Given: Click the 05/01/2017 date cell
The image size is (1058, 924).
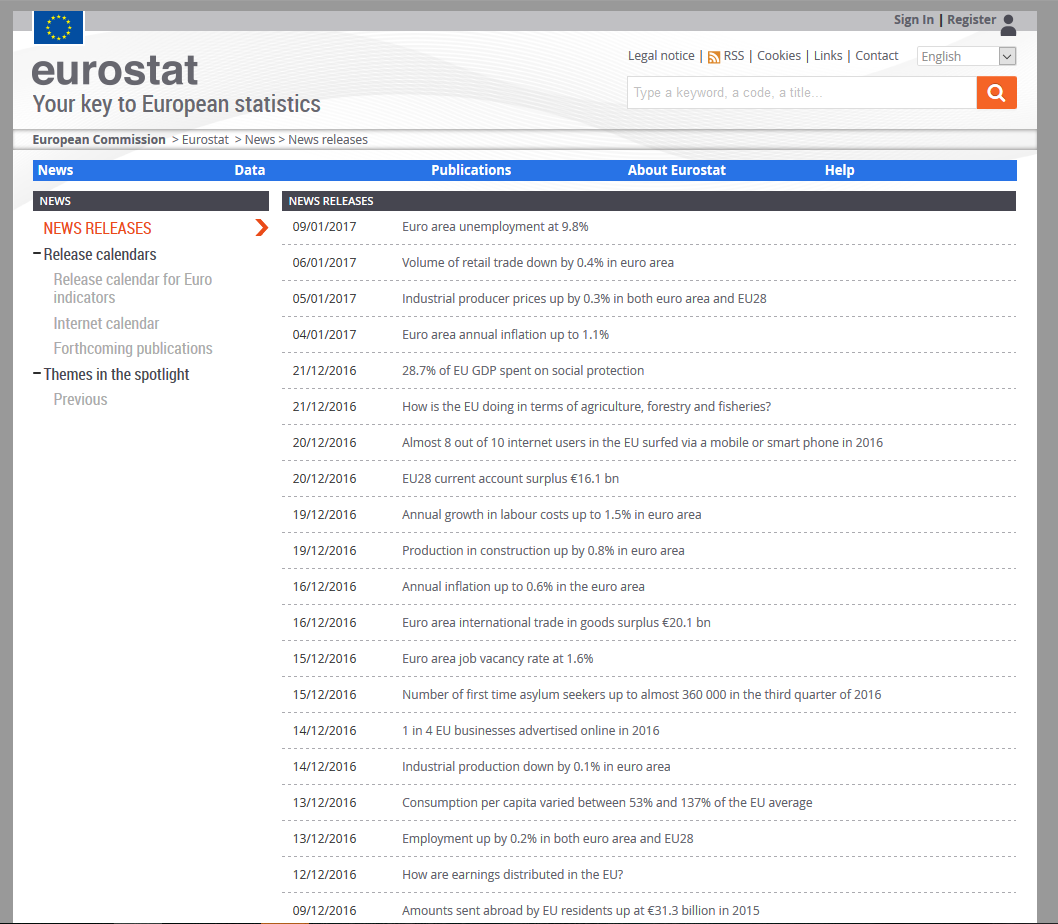Looking at the screenshot, I should pyautogui.click(x=324, y=298).
